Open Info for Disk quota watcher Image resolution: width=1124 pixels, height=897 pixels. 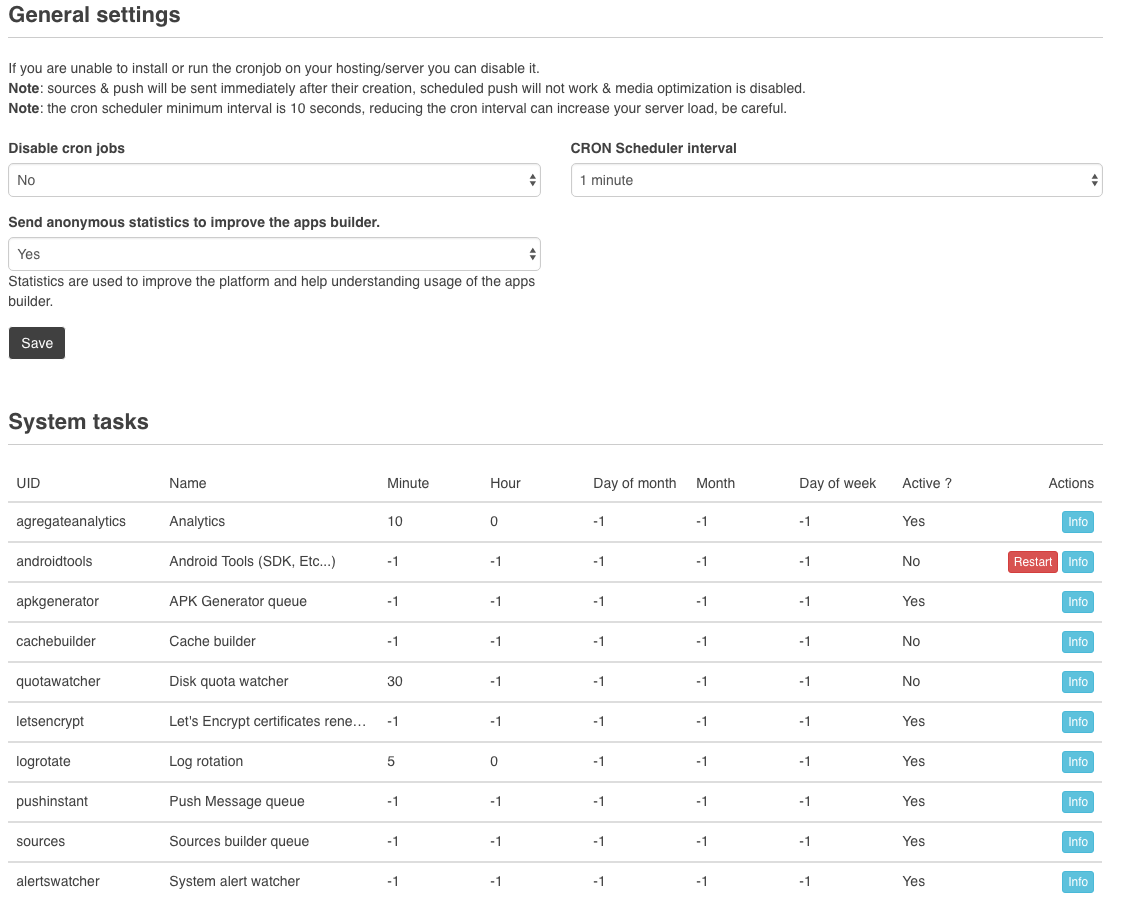point(1077,682)
